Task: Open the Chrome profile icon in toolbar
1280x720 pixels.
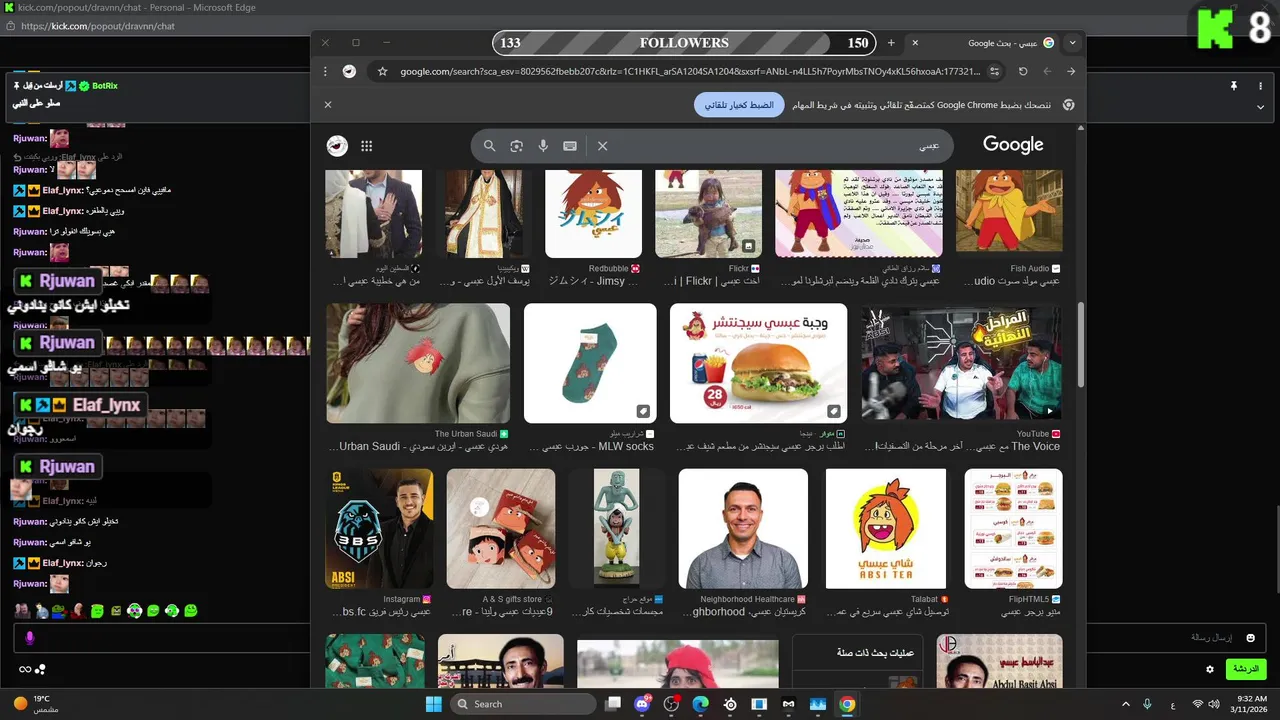Action: tap(349, 72)
